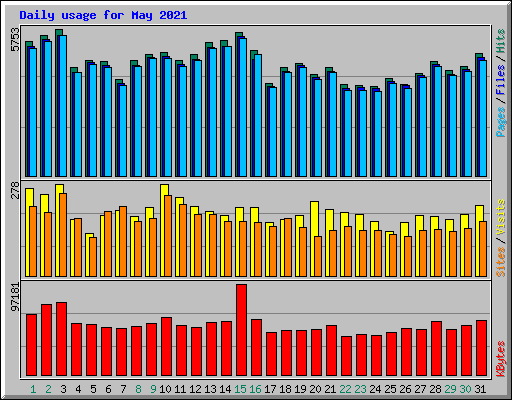
Task: Click day label 8 on x-axis
Action: [x=138, y=389]
